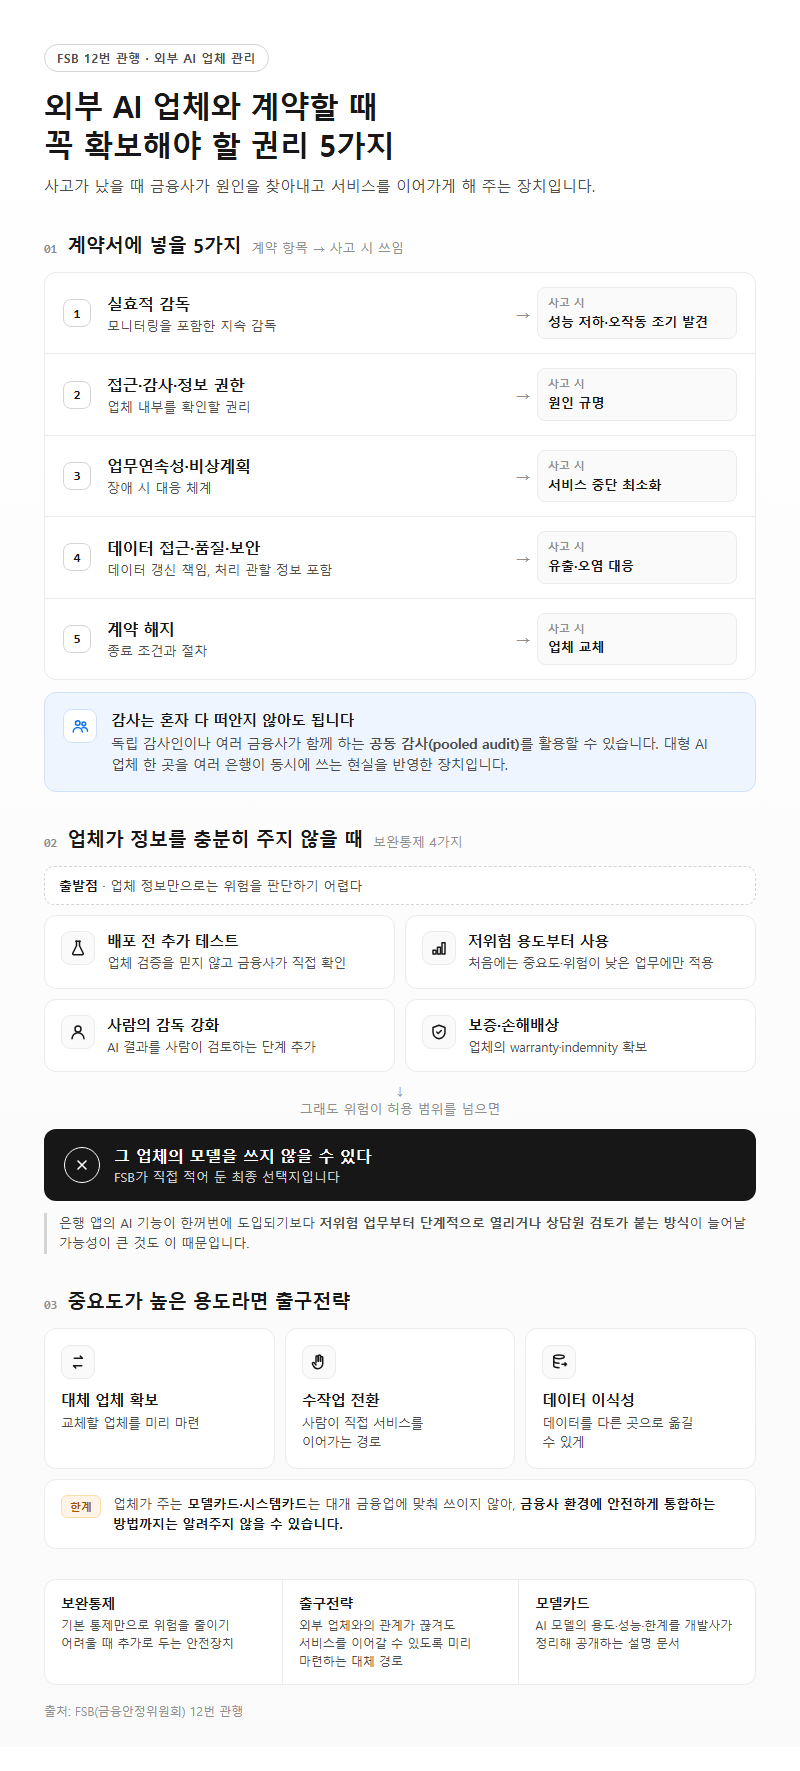Click the swap arrows icon for 대체 업체 확보
Screen dimensions: 800x1771
click(78, 1362)
